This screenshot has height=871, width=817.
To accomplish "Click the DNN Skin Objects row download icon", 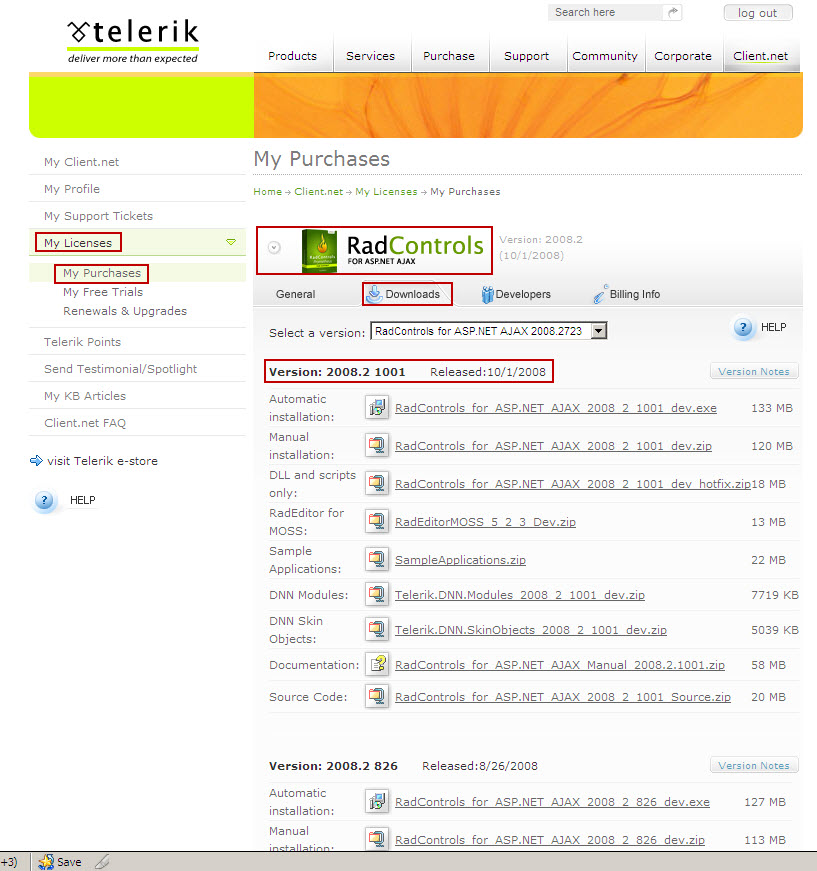I will (x=377, y=630).
